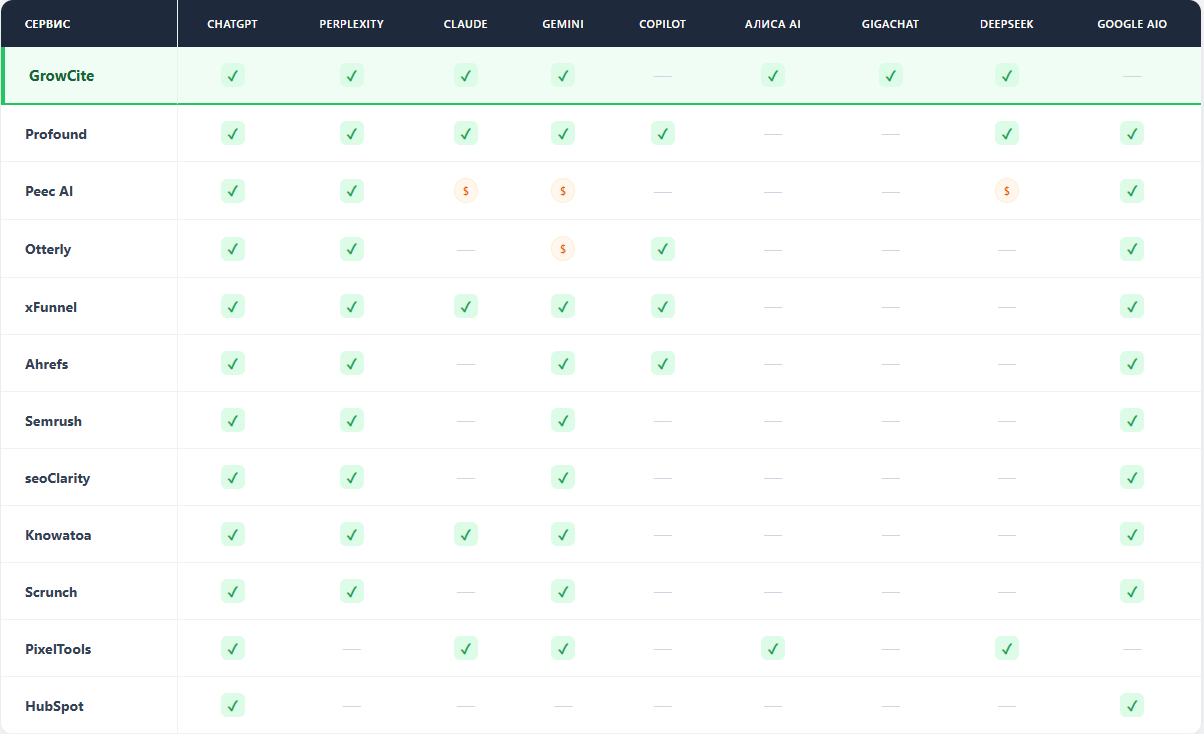Click the GigaChat column header
Viewport: 1204px width, 734px height.
point(890,24)
